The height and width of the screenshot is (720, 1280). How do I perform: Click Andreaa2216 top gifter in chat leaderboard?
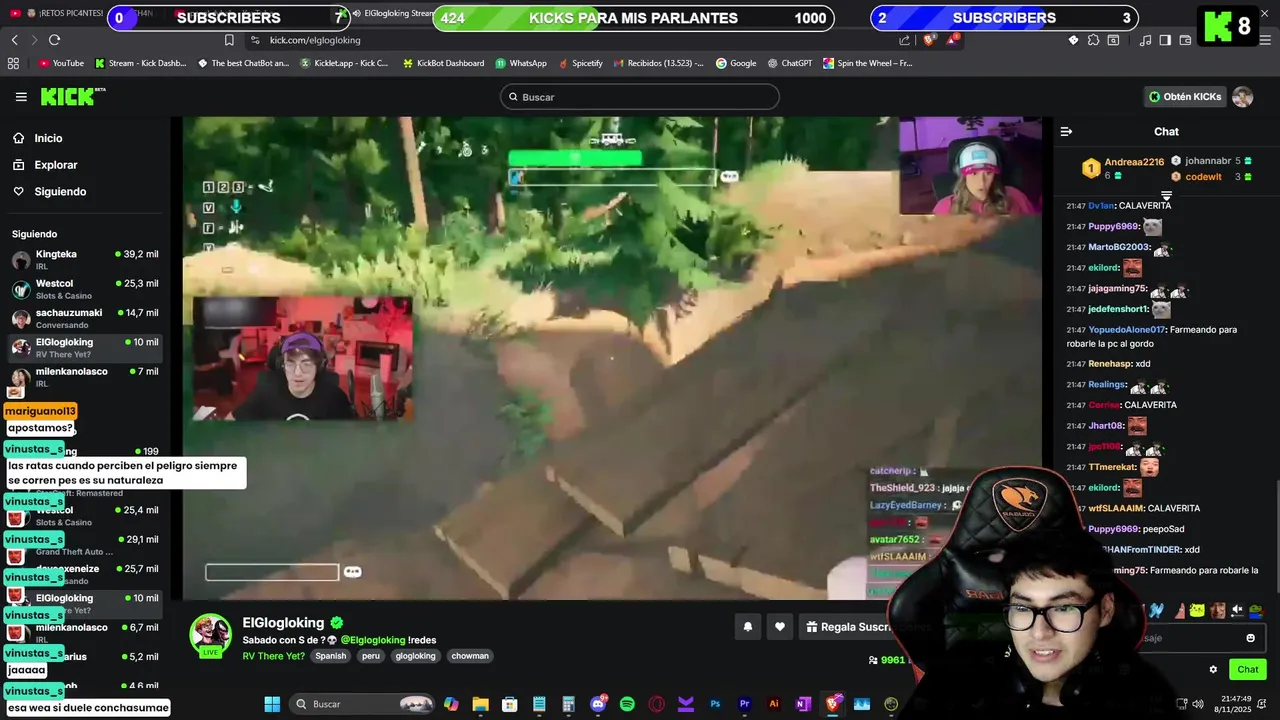tap(1123, 168)
